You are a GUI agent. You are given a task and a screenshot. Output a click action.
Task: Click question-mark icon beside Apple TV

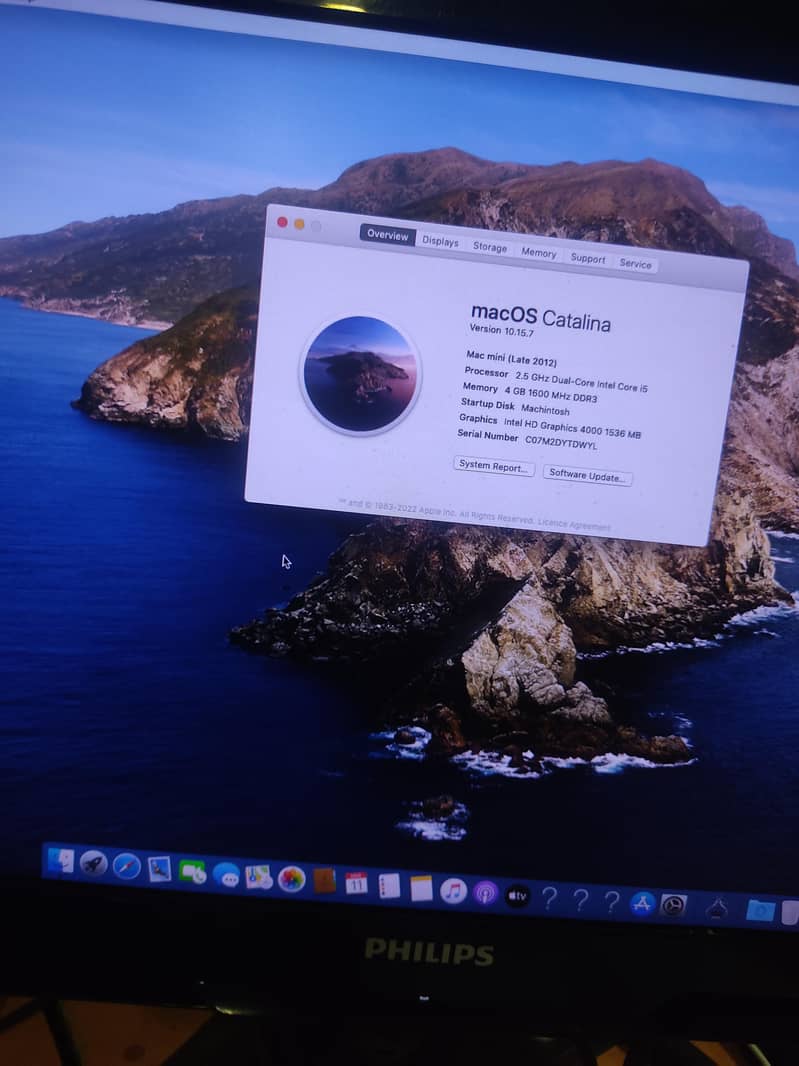point(549,898)
